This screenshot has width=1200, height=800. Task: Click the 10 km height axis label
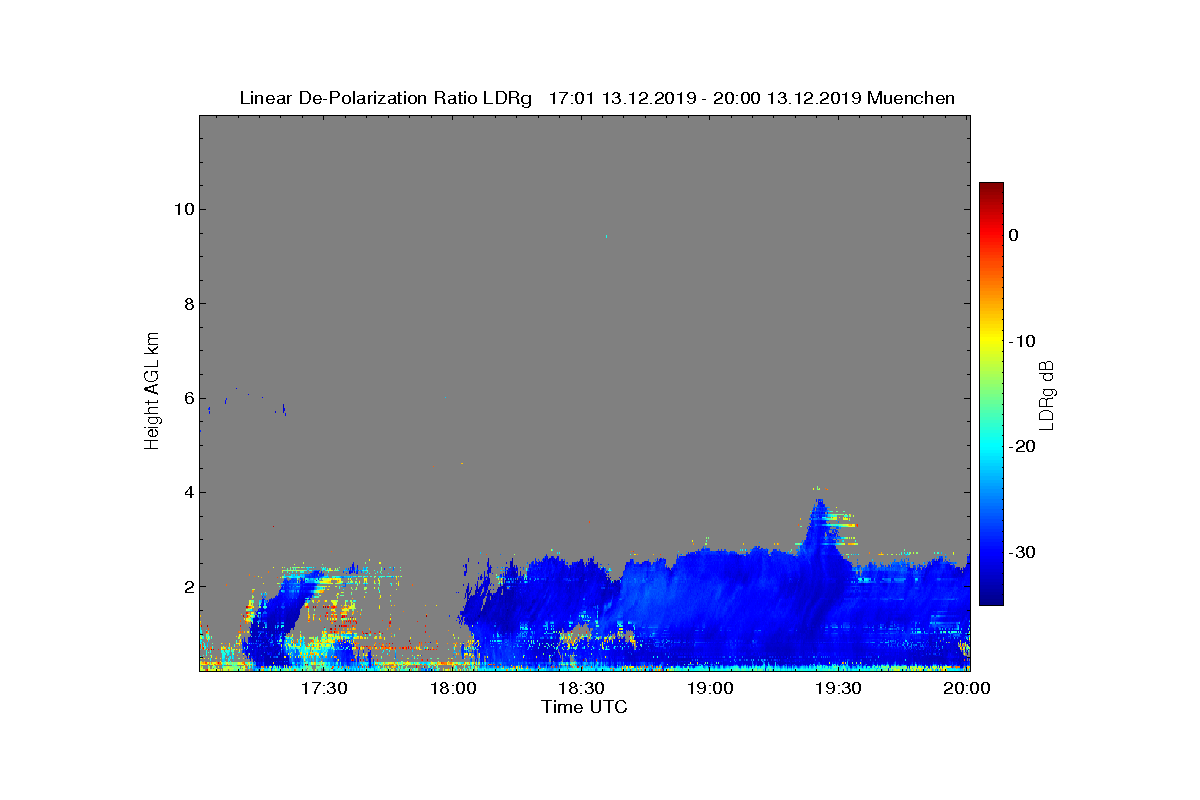coord(184,209)
